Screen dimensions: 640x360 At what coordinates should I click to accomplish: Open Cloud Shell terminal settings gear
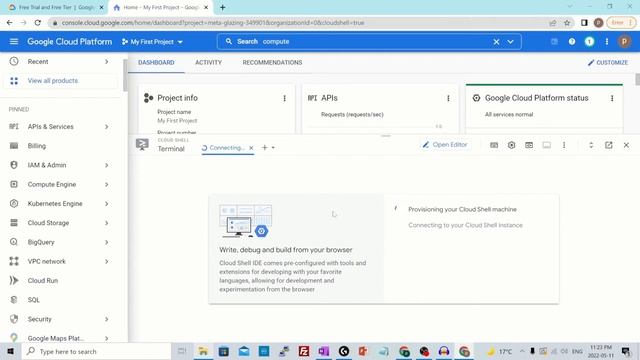tap(511, 145)
